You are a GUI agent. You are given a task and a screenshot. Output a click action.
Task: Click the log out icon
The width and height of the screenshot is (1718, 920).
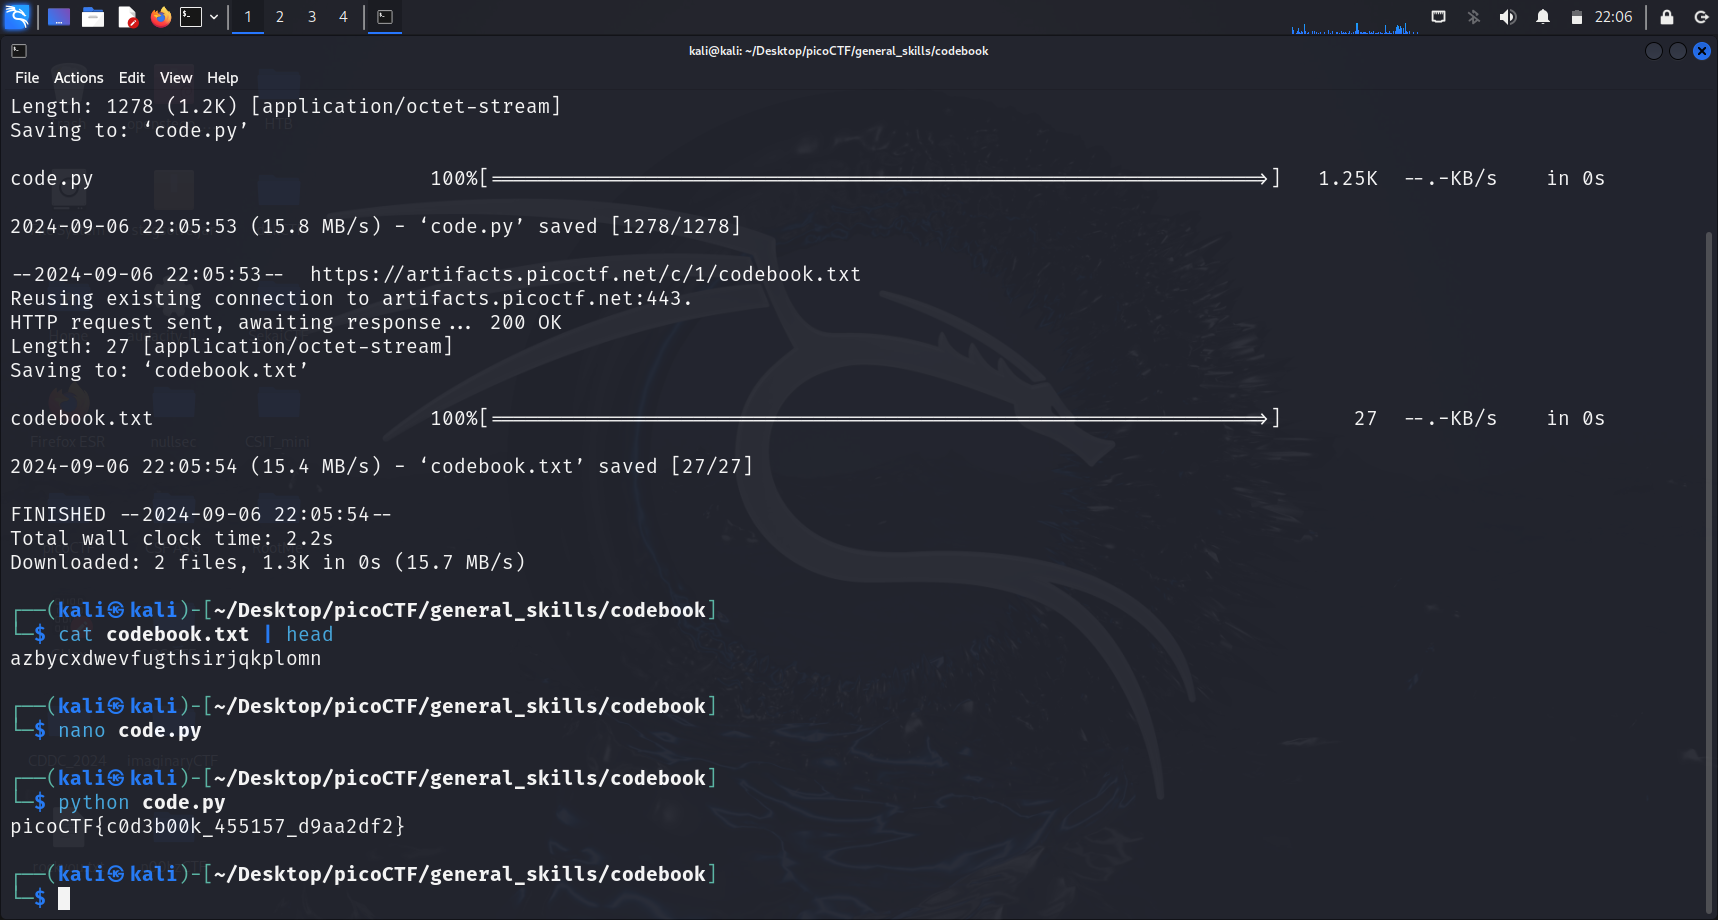point(1701,17)
